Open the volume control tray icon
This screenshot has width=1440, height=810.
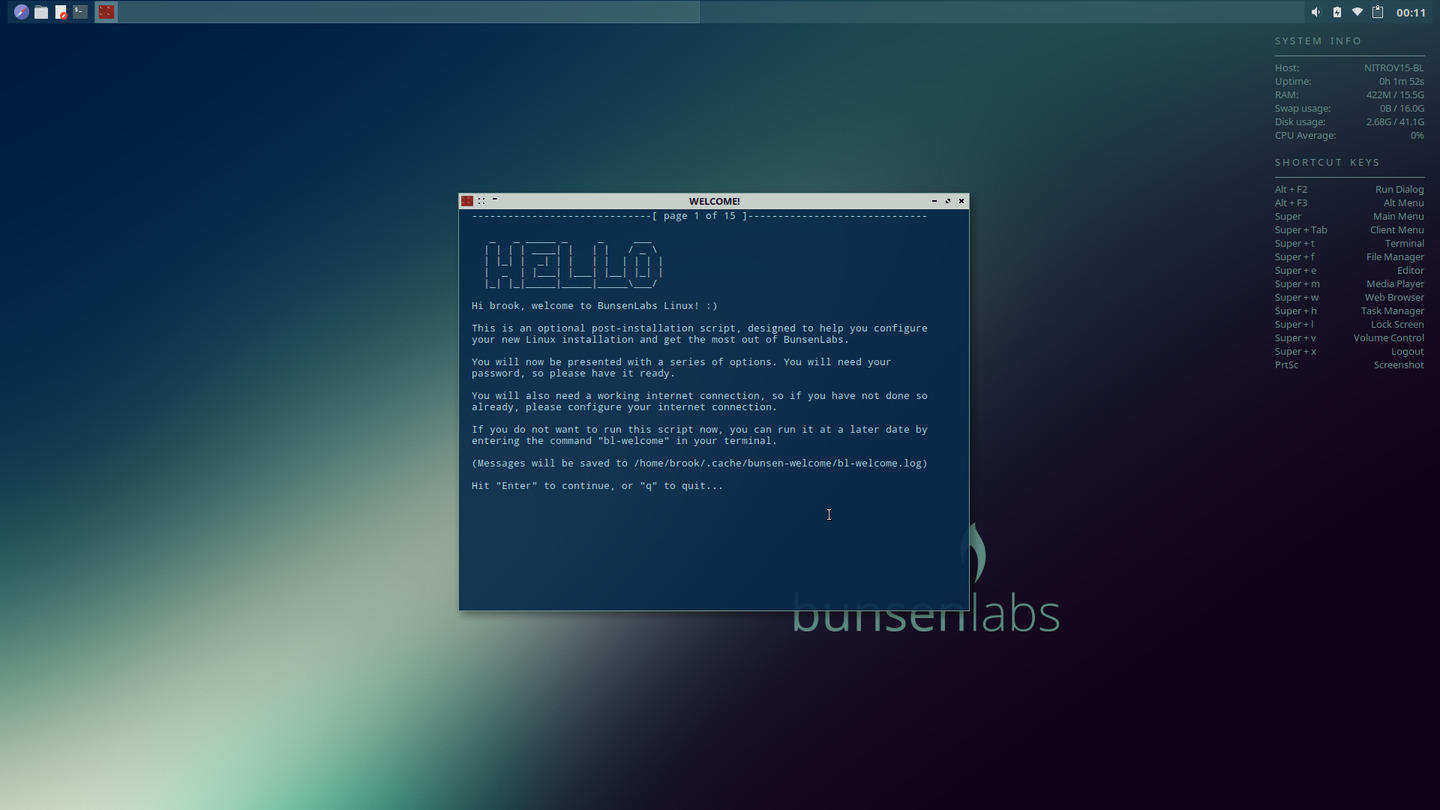click(1316, 12)
